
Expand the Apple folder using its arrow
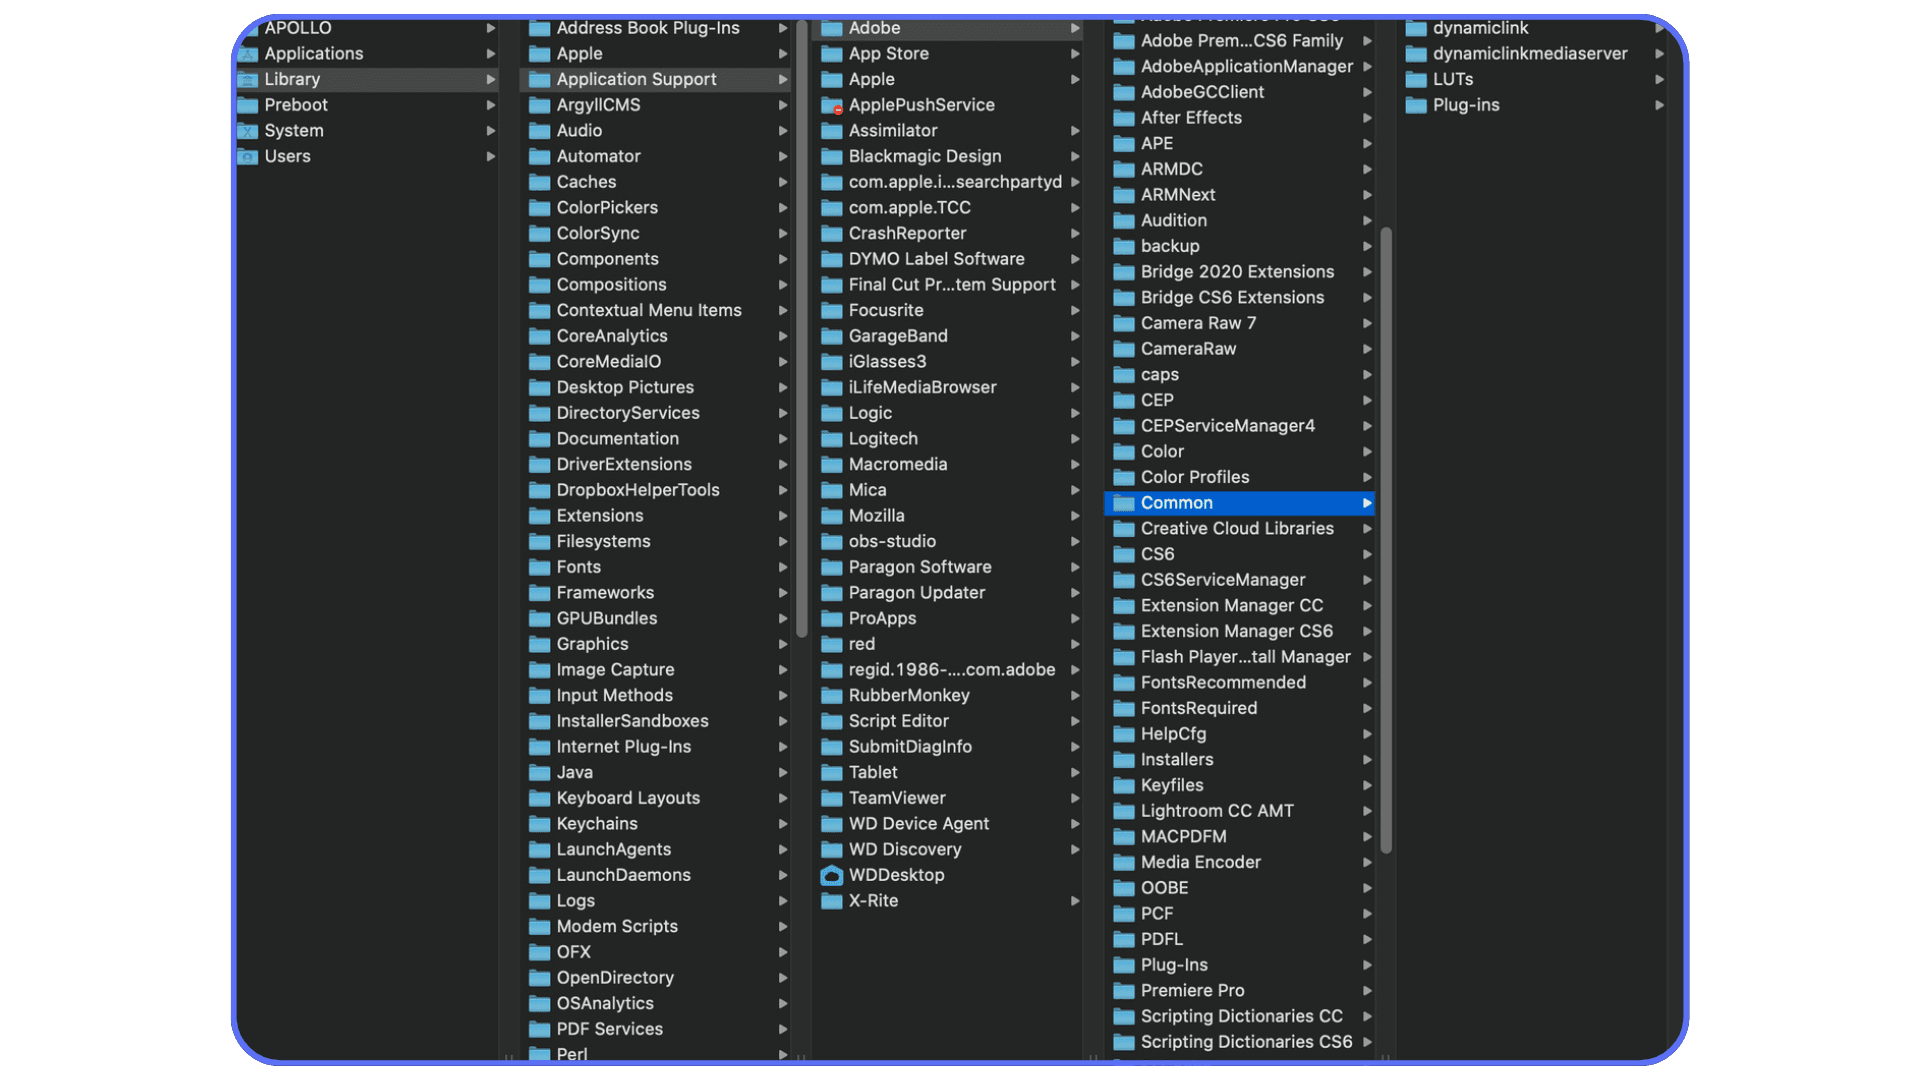(x=782, y=53)
